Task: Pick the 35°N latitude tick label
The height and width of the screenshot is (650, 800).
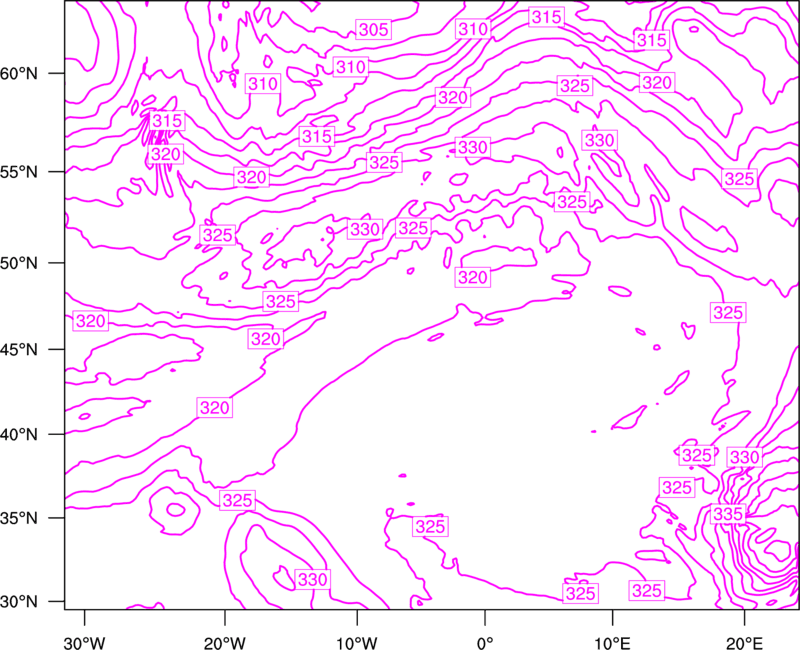Action: [19, 518]
